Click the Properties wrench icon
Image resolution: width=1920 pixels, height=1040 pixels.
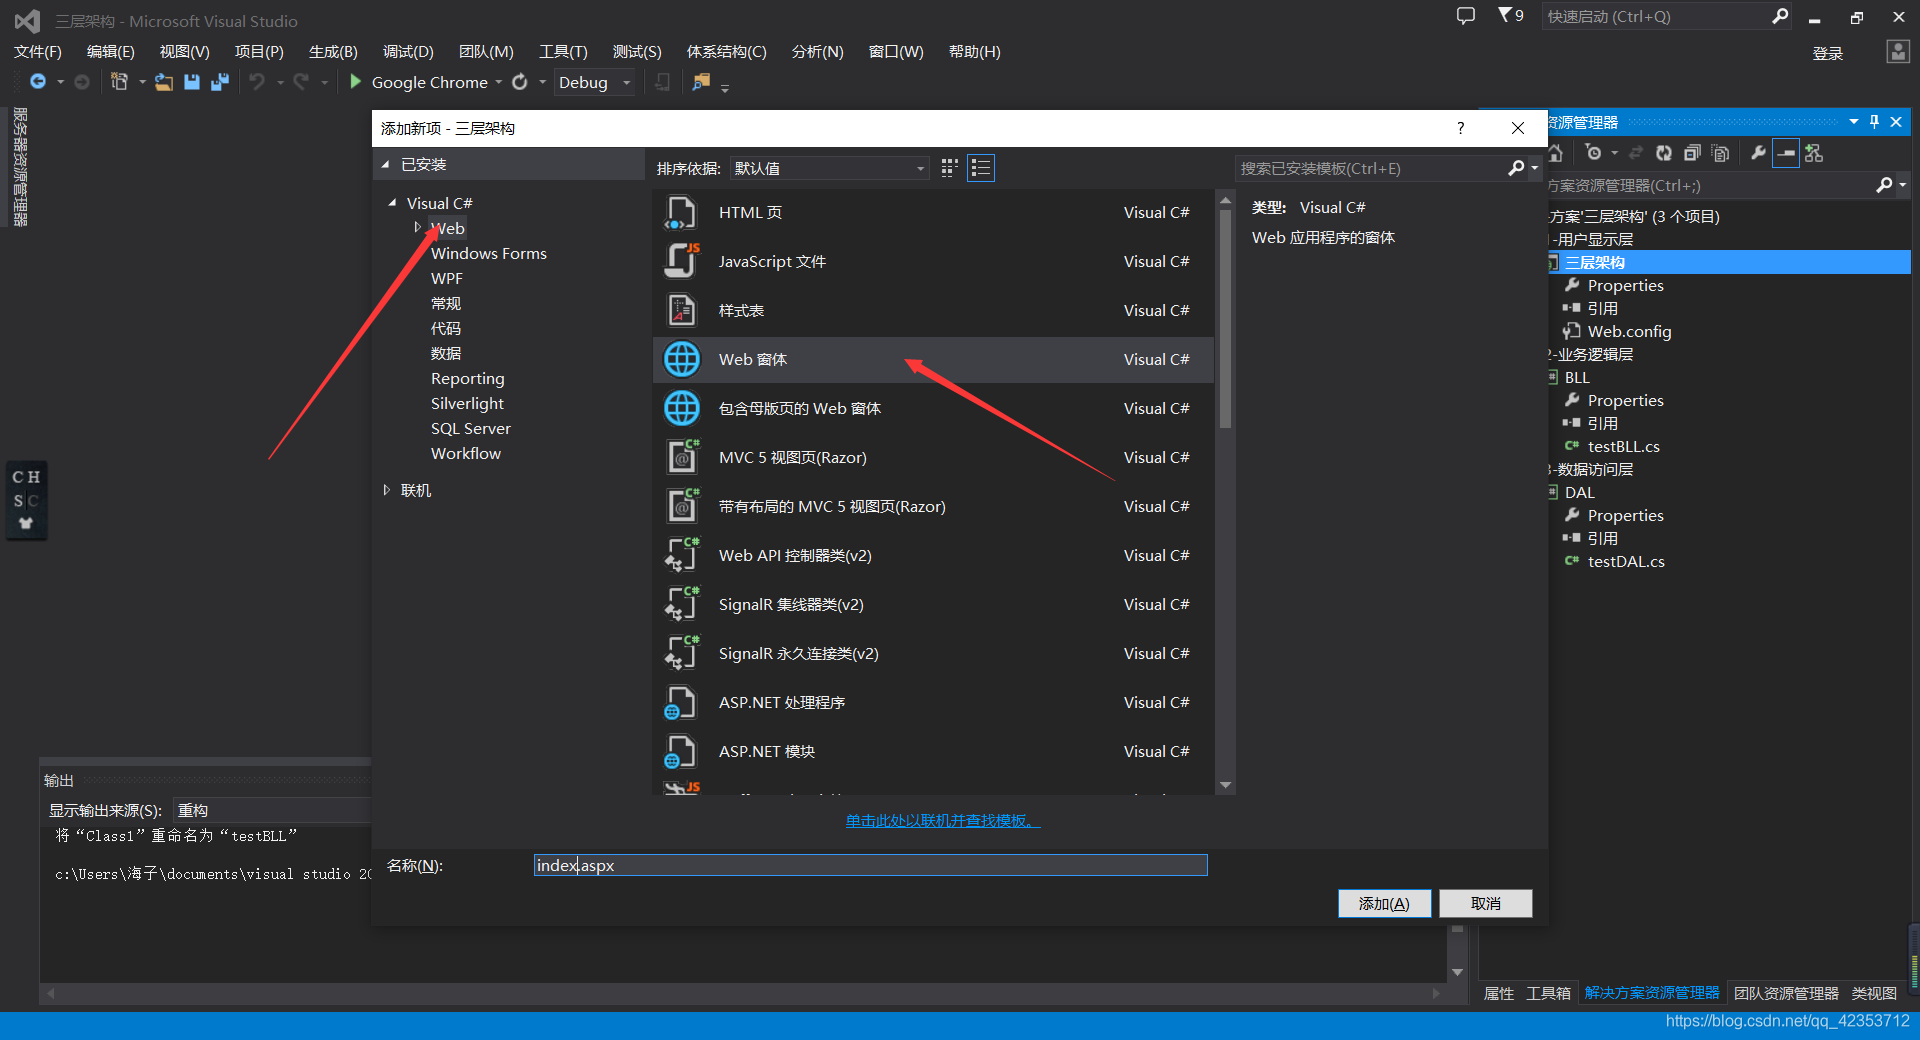point(1758,153)
